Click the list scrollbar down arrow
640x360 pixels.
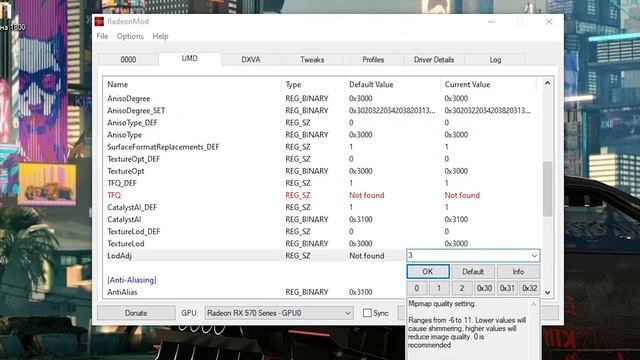(547, 292)
